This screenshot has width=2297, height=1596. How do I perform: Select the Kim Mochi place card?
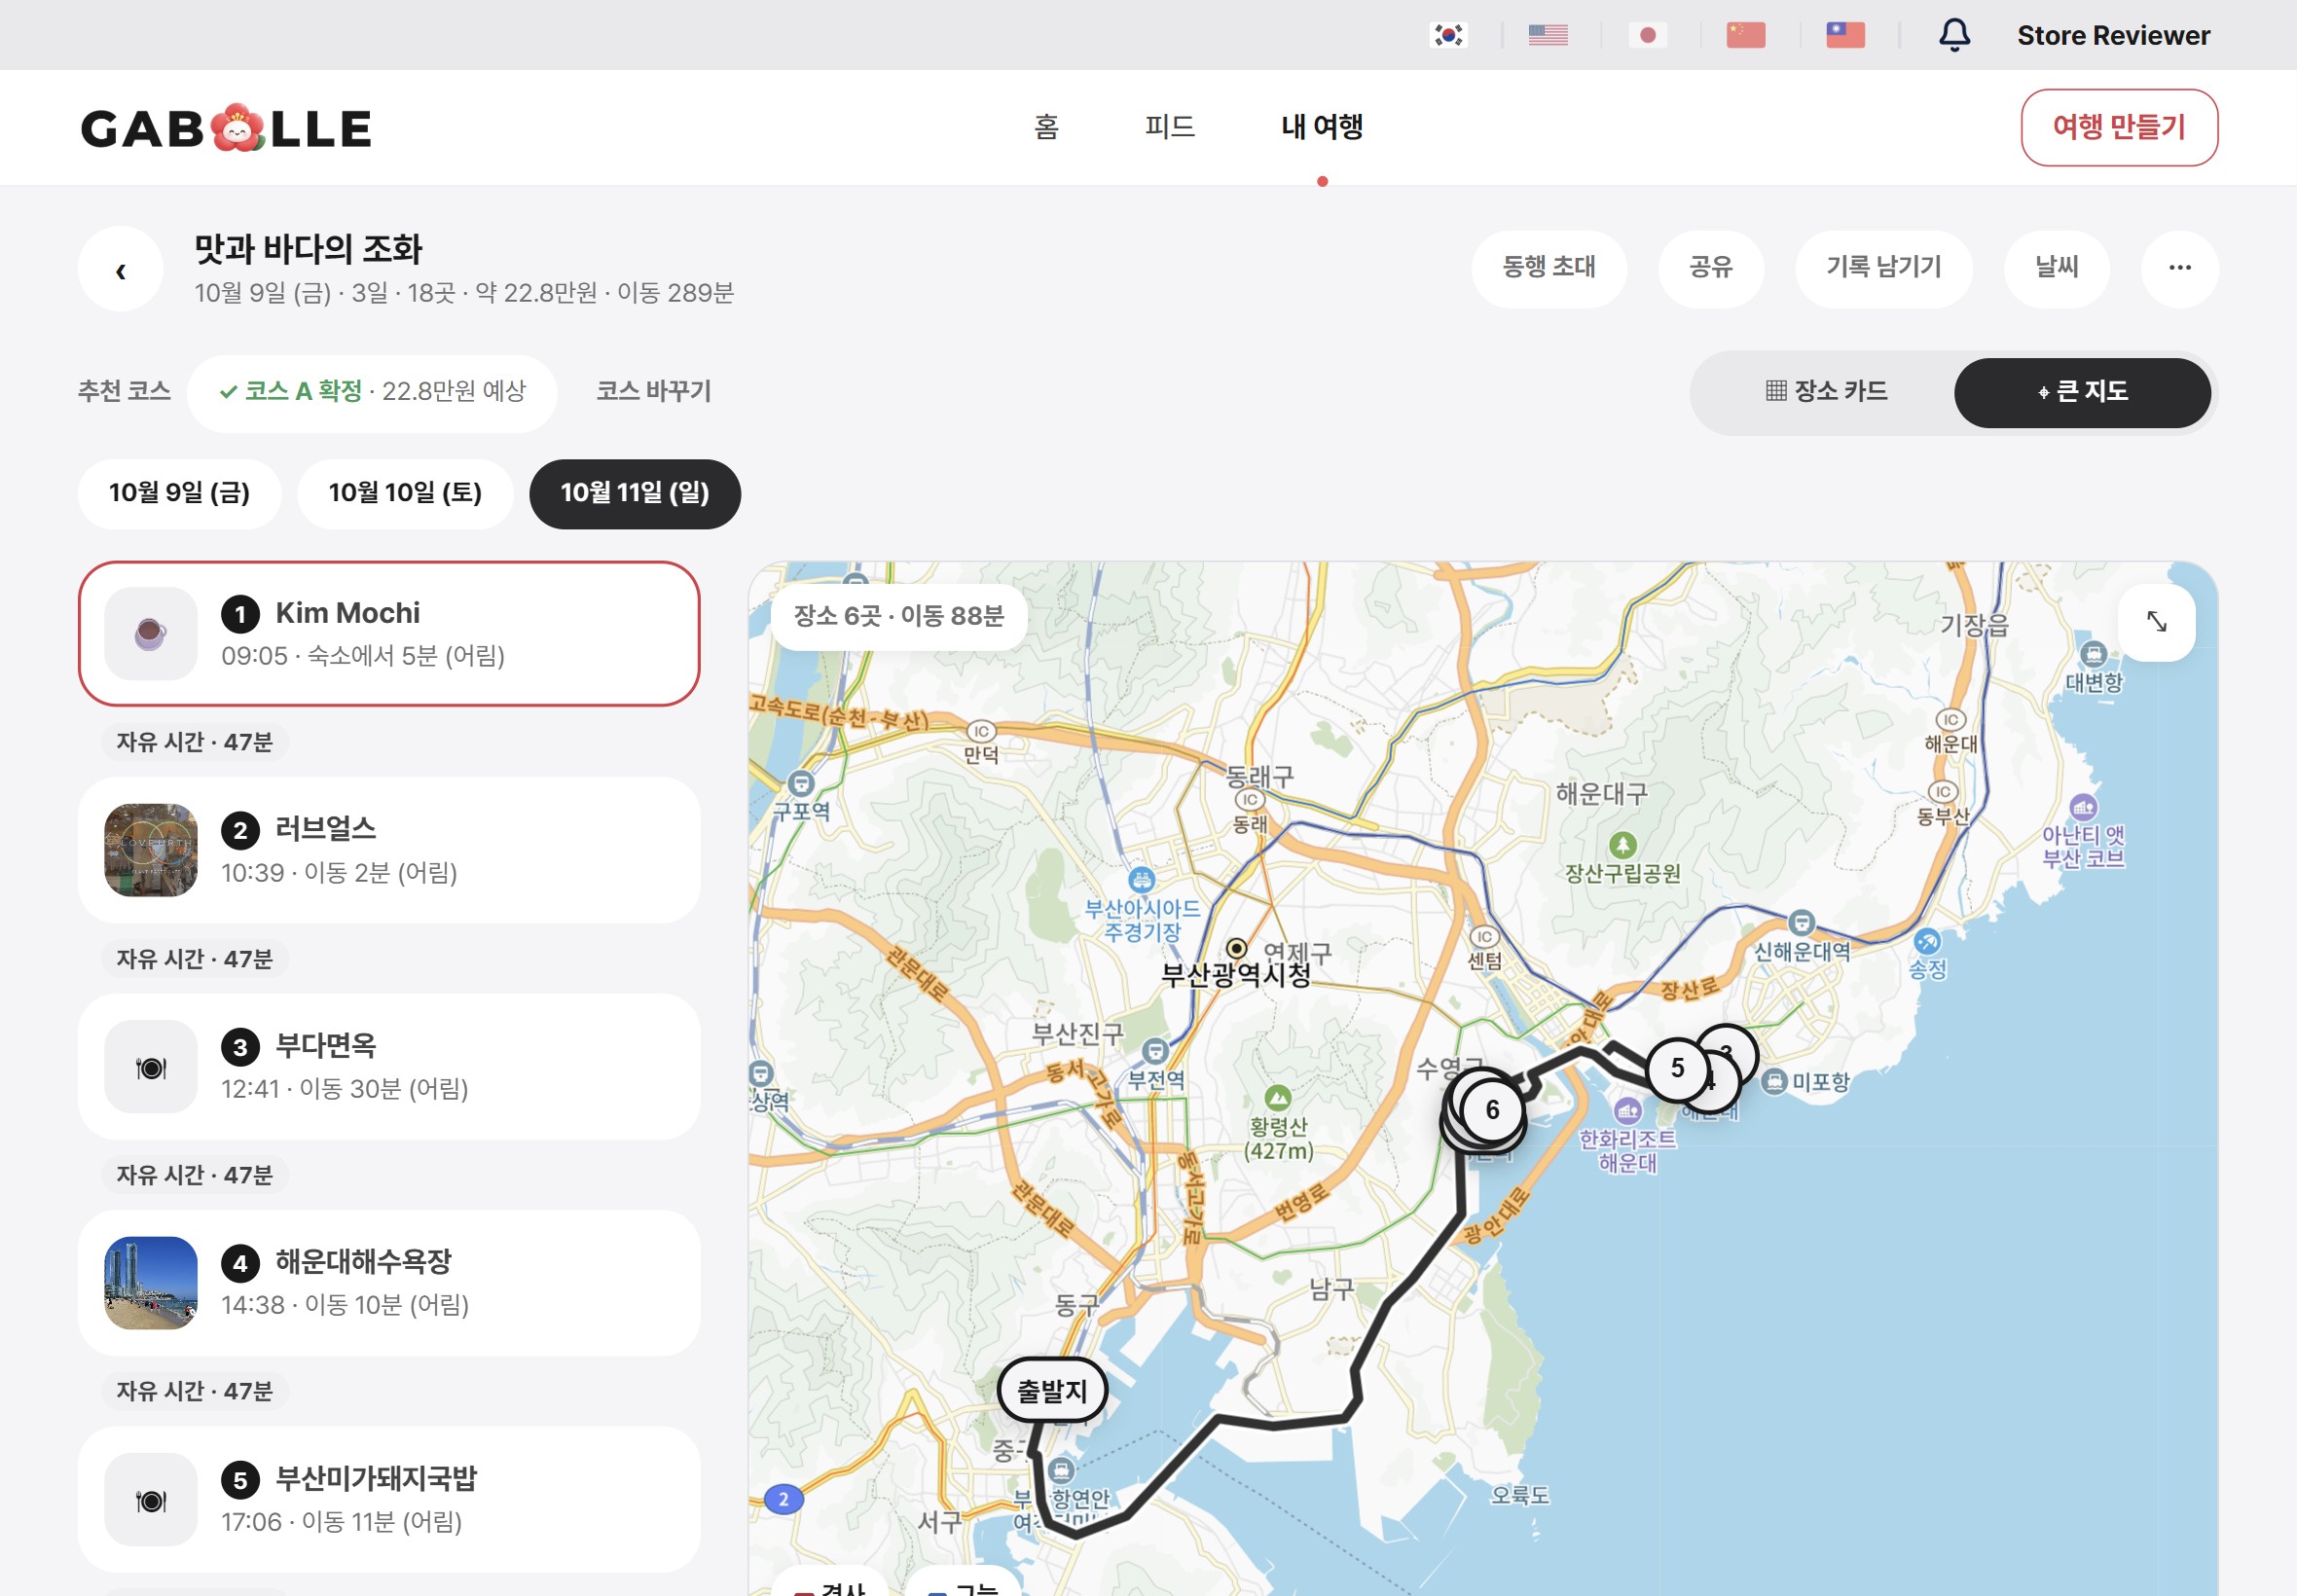389,633
